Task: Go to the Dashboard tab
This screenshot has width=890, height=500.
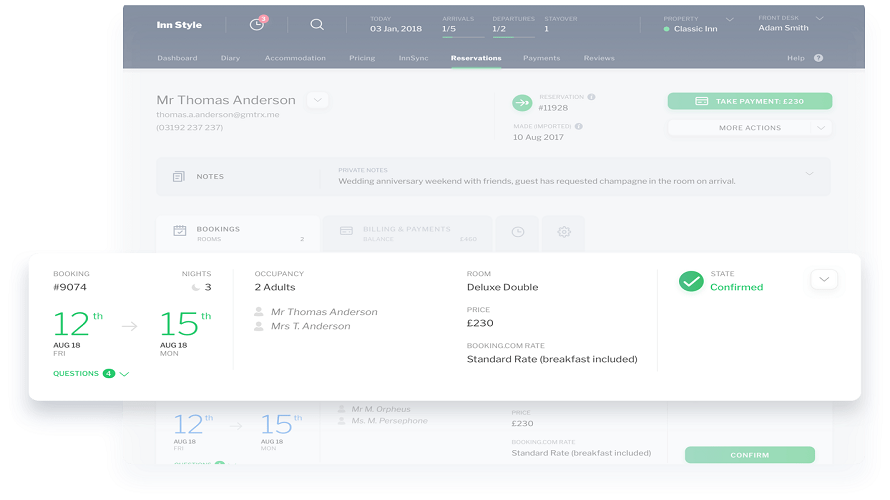Action: tap(177, 58)
